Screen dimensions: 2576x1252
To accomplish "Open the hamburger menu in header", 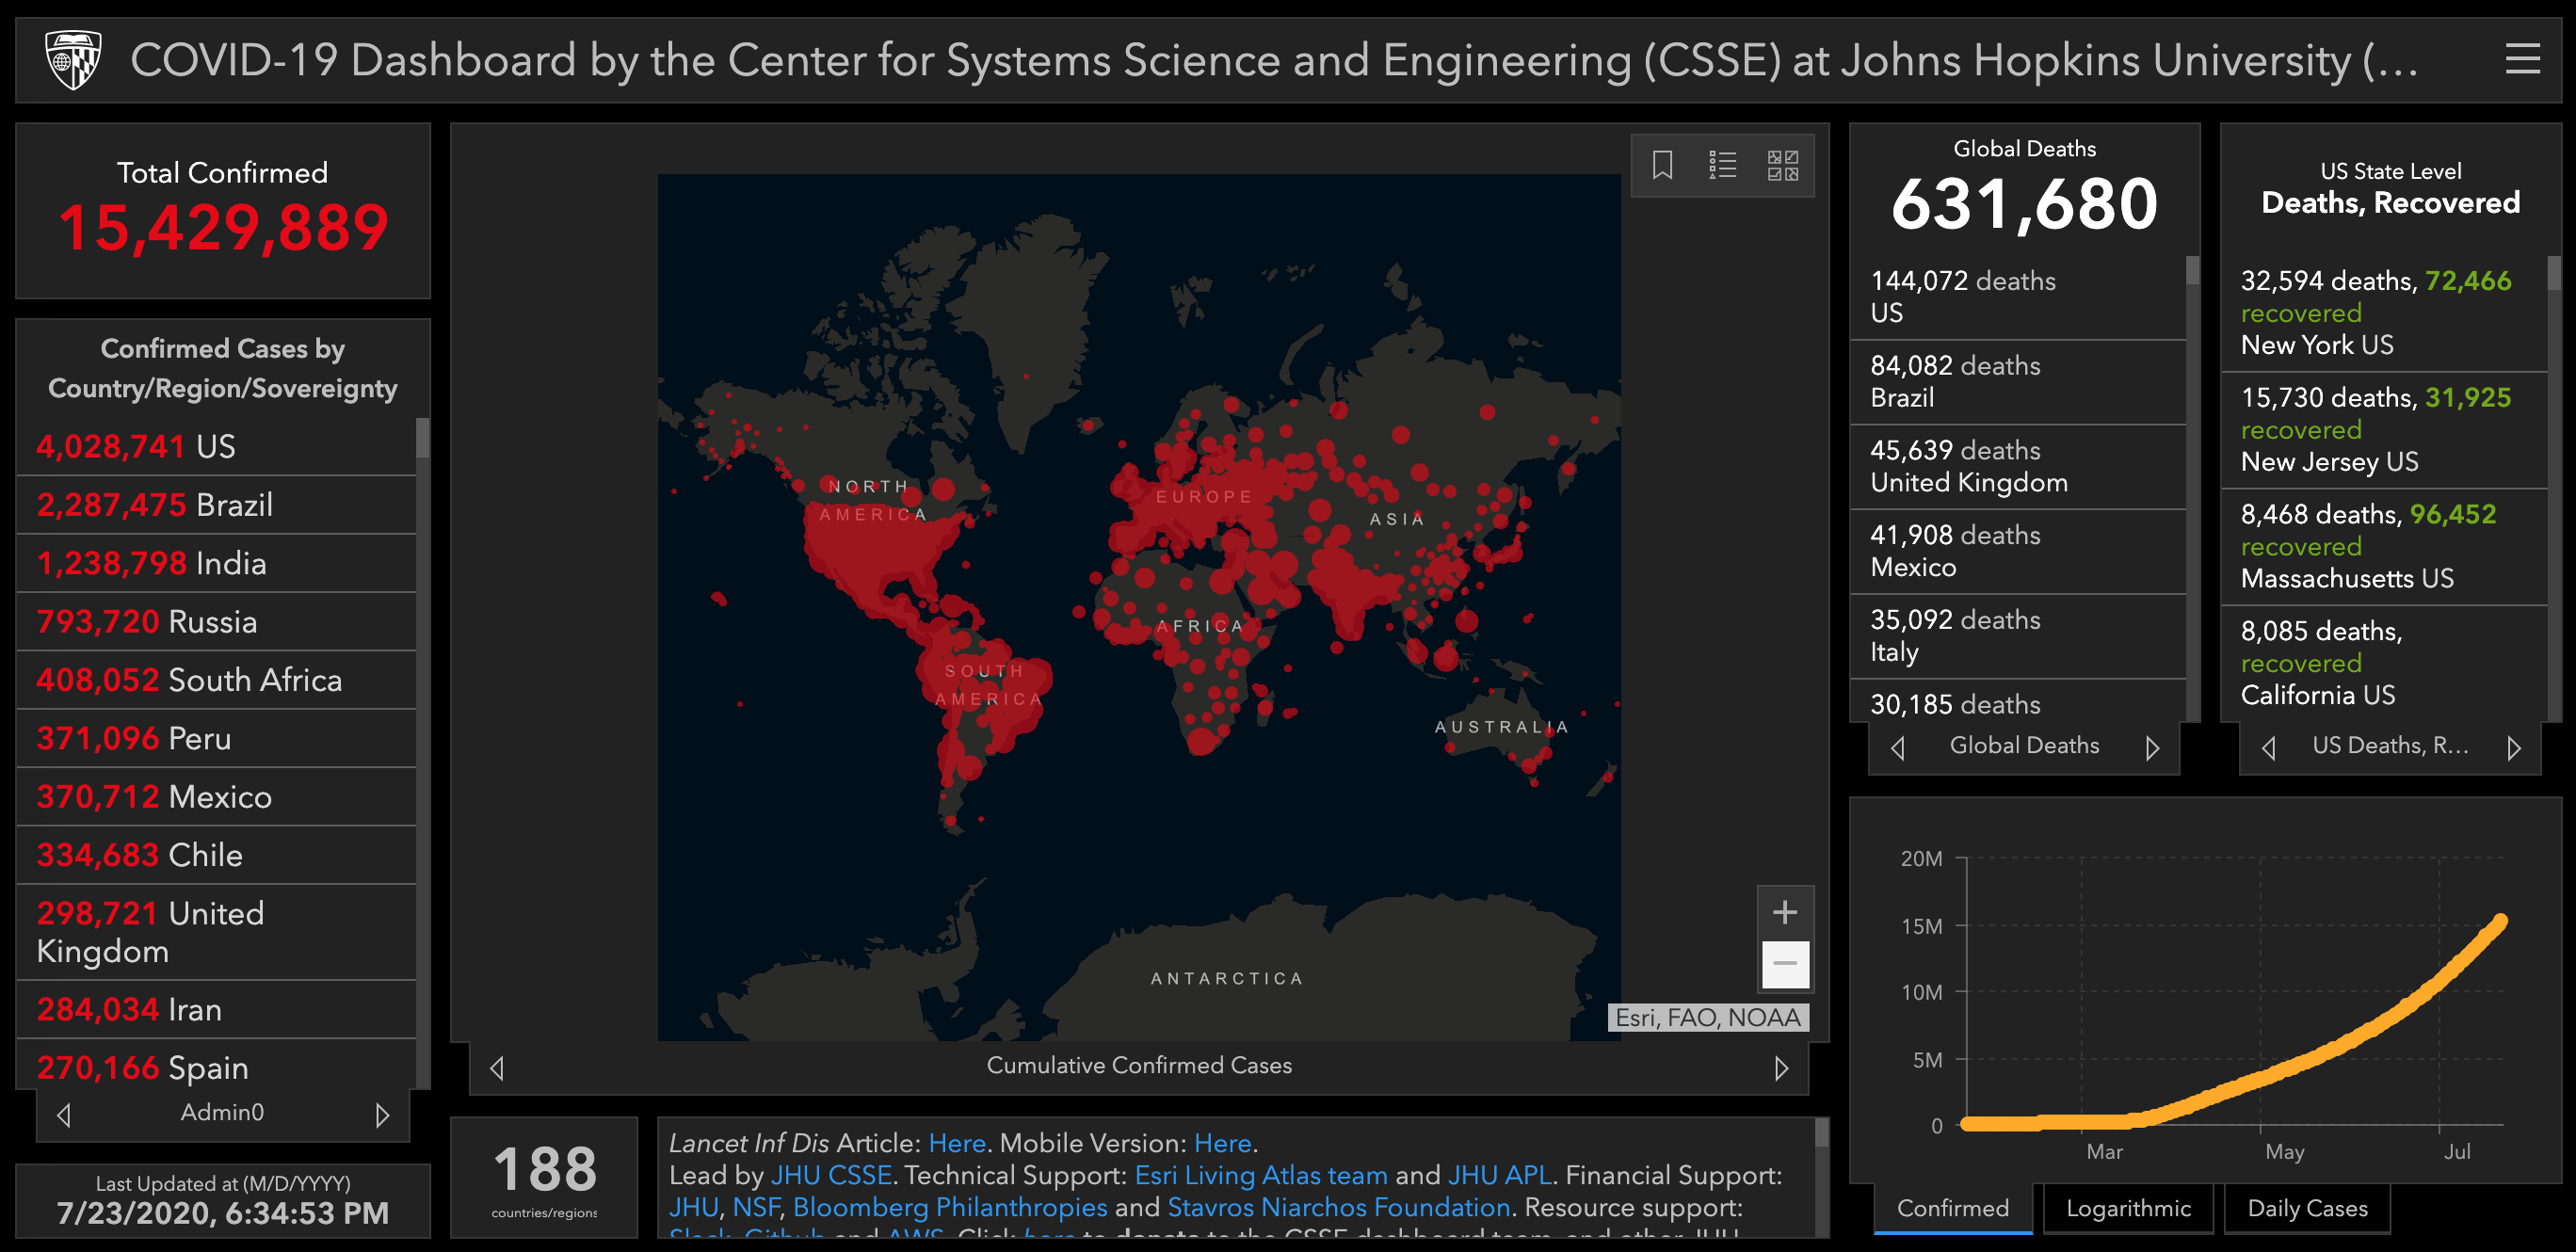I will coord(2522,59).
